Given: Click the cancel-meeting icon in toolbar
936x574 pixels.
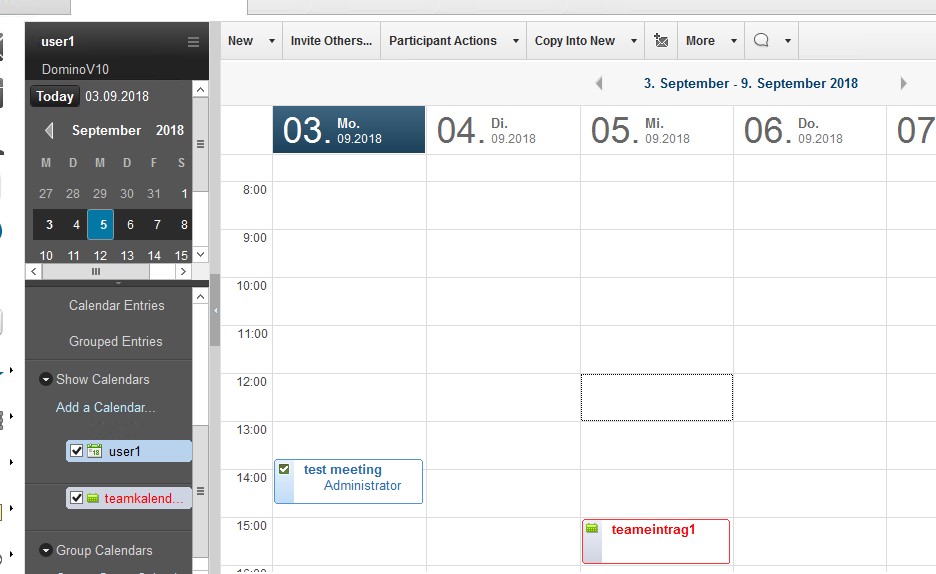Looking at the screenshot, I should click(660, 41).
